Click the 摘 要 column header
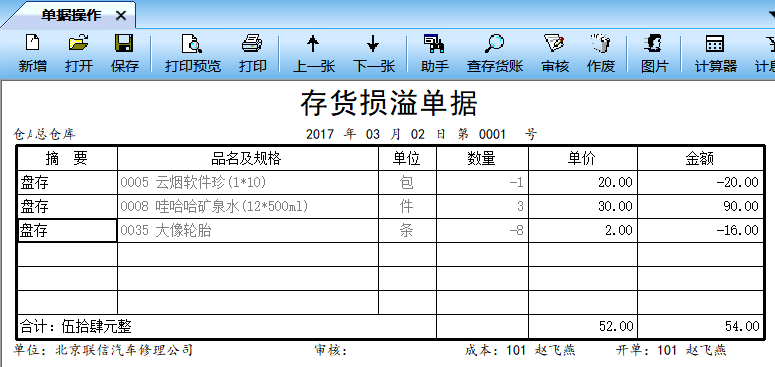Viewport: 775px width, 367px height. tap(67, 159)
